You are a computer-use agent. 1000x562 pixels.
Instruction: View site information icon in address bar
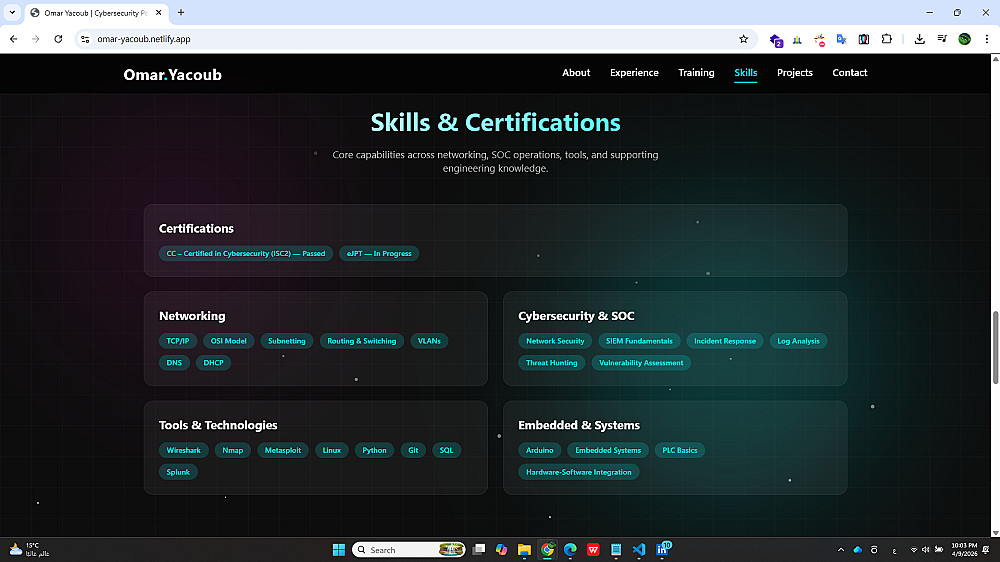85,39
